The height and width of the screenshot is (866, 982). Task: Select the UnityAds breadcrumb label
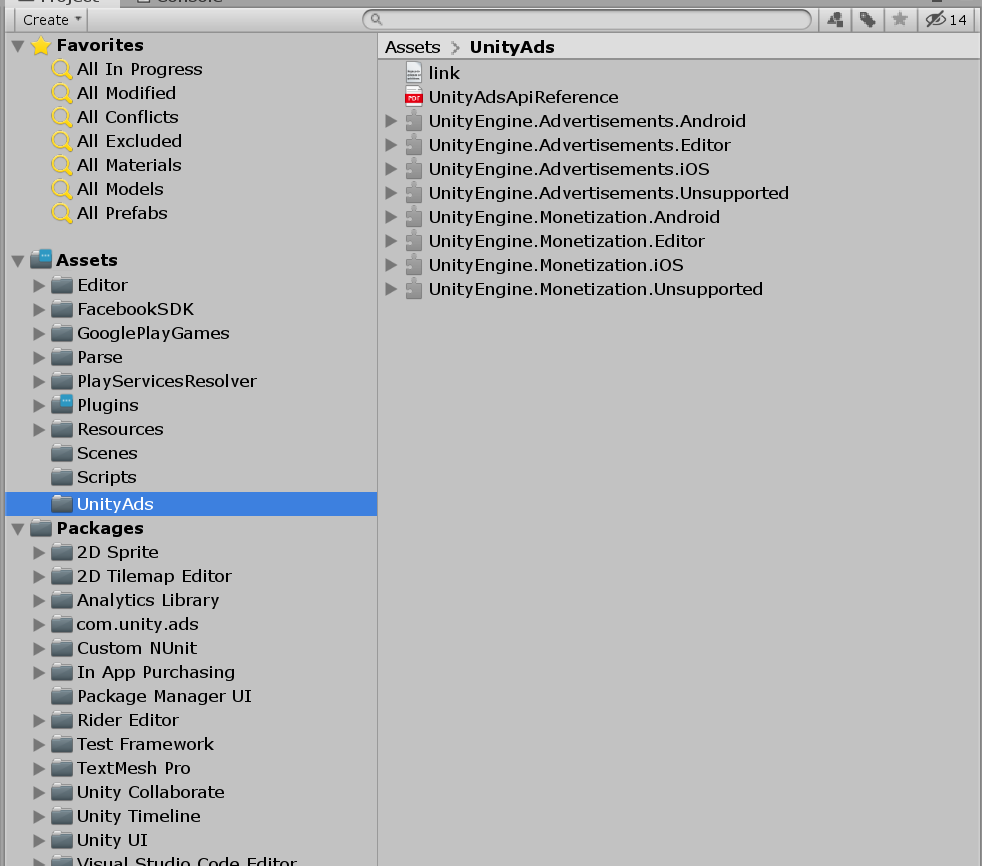click(x=511, y=46)
